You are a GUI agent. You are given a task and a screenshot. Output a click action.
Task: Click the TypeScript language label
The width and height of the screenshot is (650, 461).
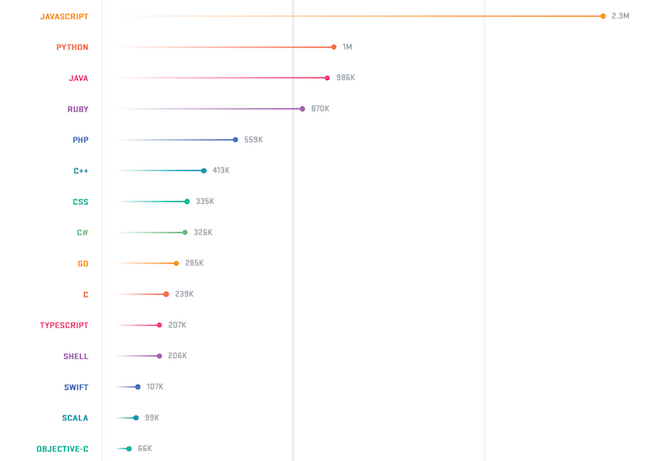pos(64,325)
